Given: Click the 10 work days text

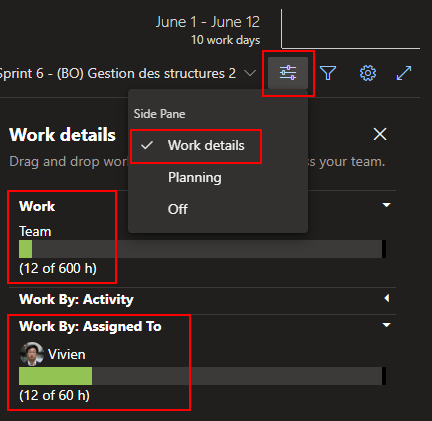Looking at the screenshot, I should (226, 40).
